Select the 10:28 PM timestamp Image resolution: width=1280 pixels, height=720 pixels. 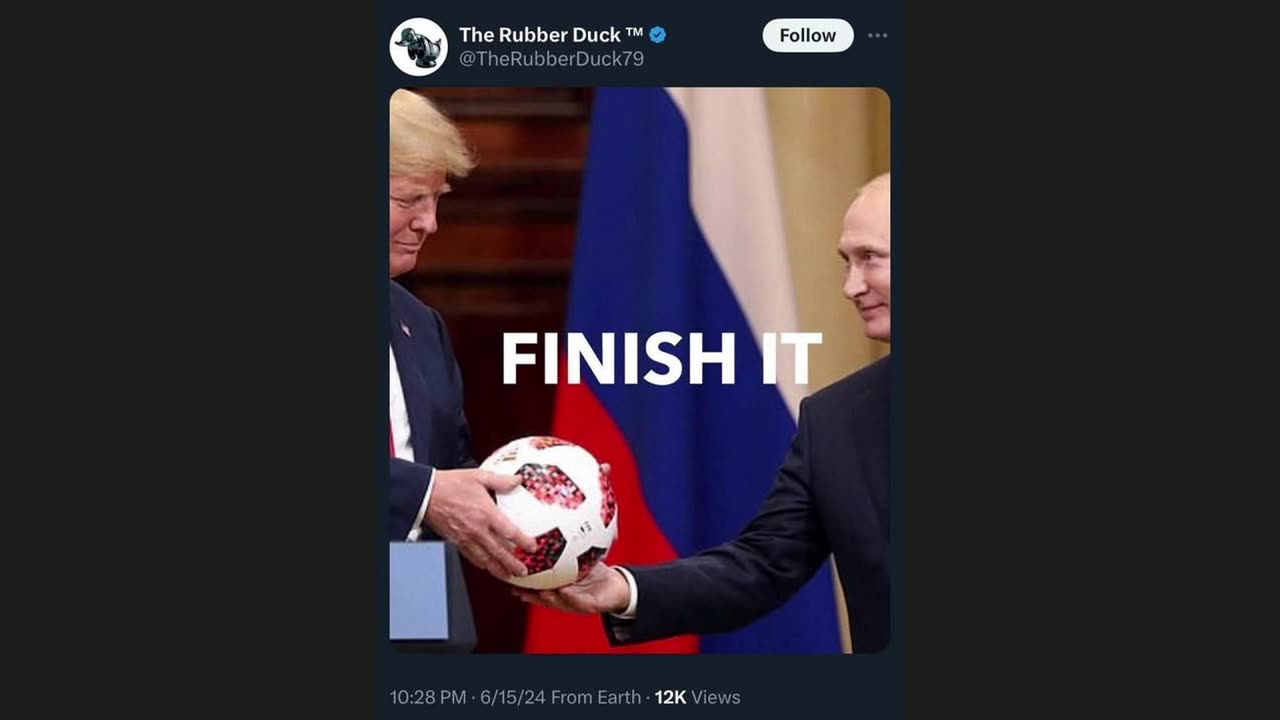428,697
